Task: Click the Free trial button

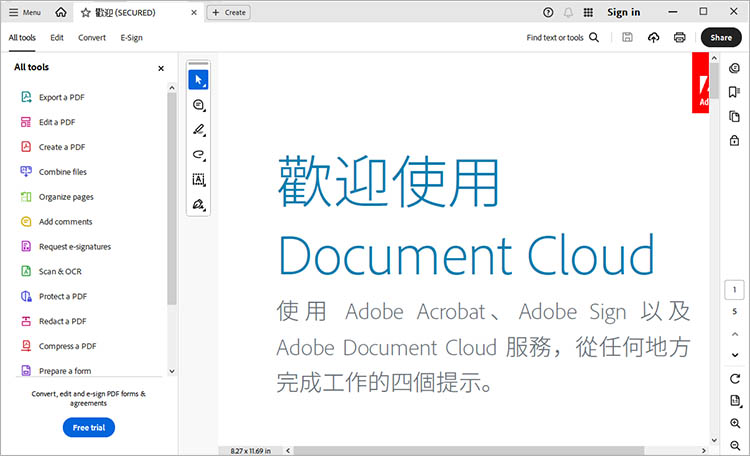Action: 89,427
